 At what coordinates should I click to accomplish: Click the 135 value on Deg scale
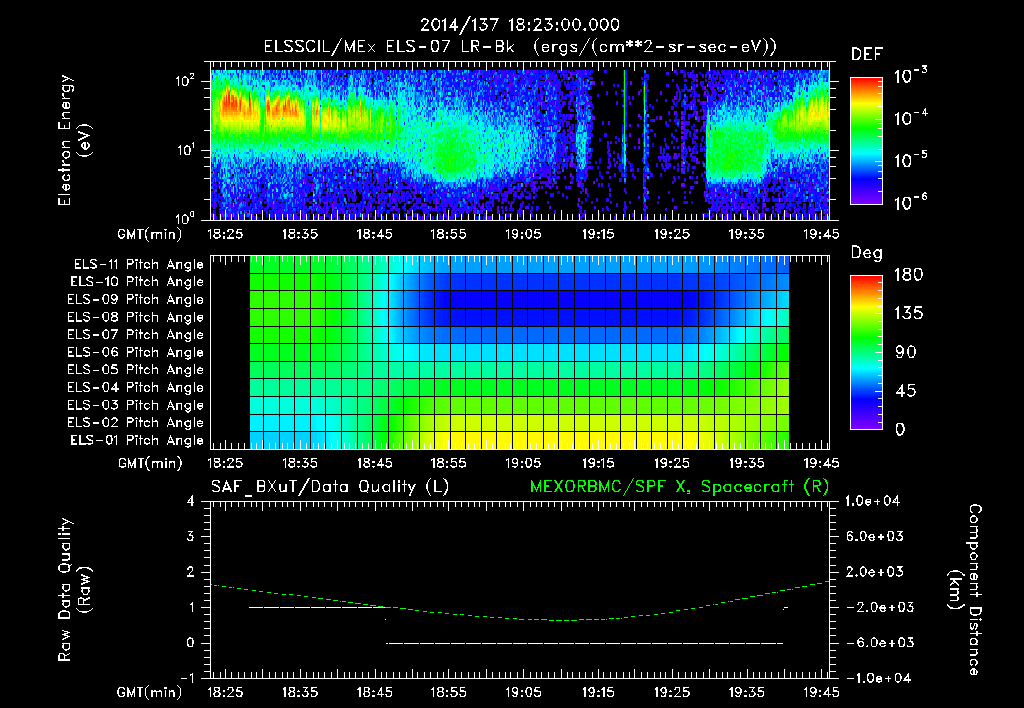(x=908, y=314)
